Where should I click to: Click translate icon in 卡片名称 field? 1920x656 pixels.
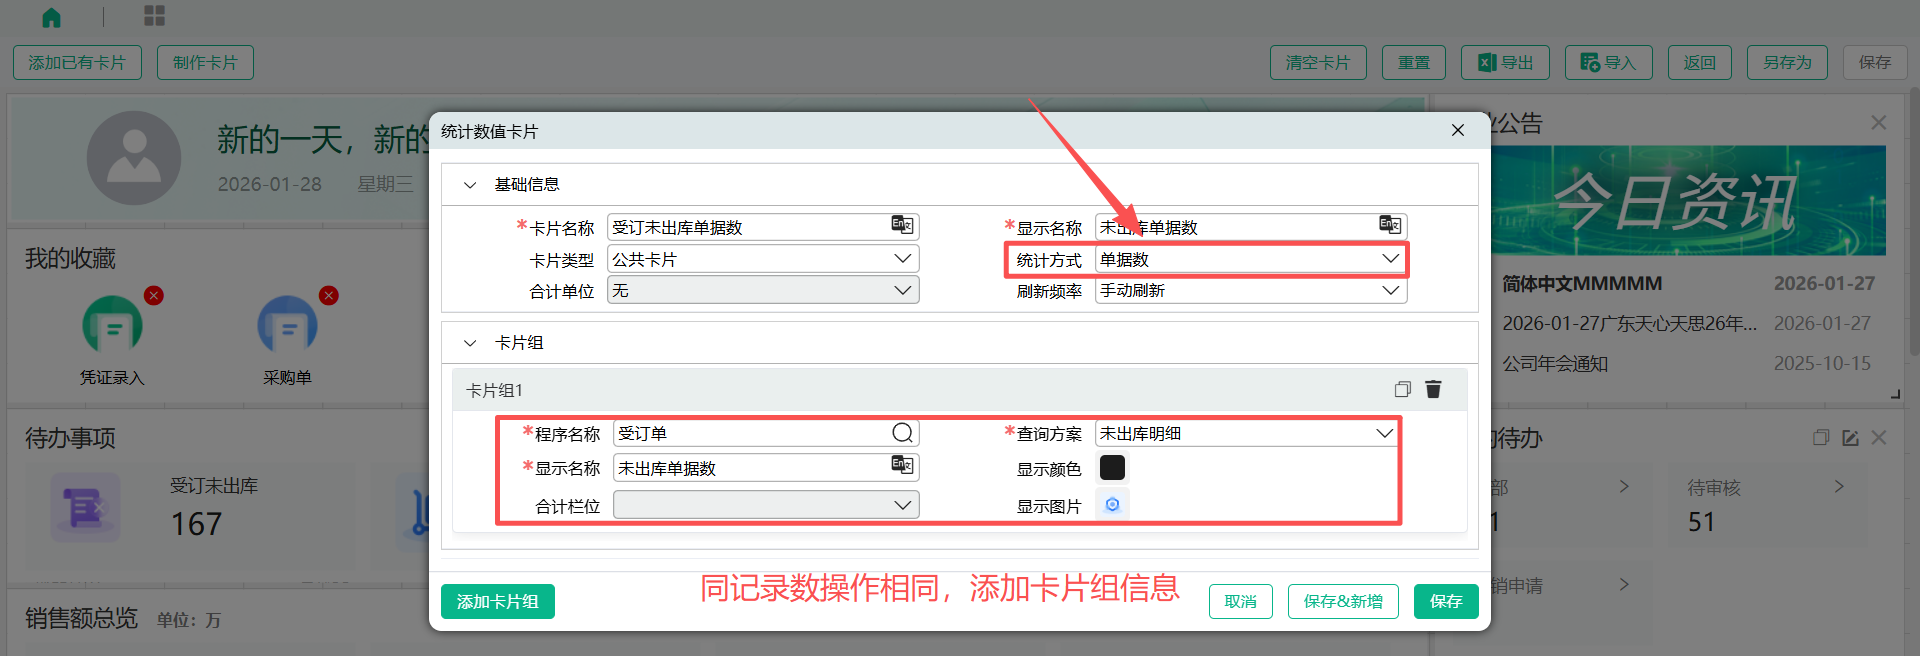(902, 225)
